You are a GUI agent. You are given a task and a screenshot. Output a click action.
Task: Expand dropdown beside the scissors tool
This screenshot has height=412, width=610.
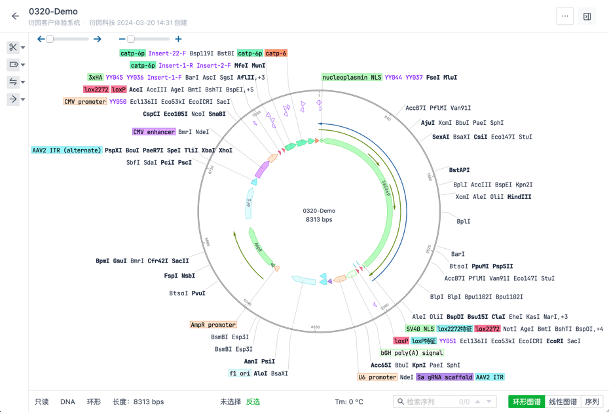(x=23, y=47)
